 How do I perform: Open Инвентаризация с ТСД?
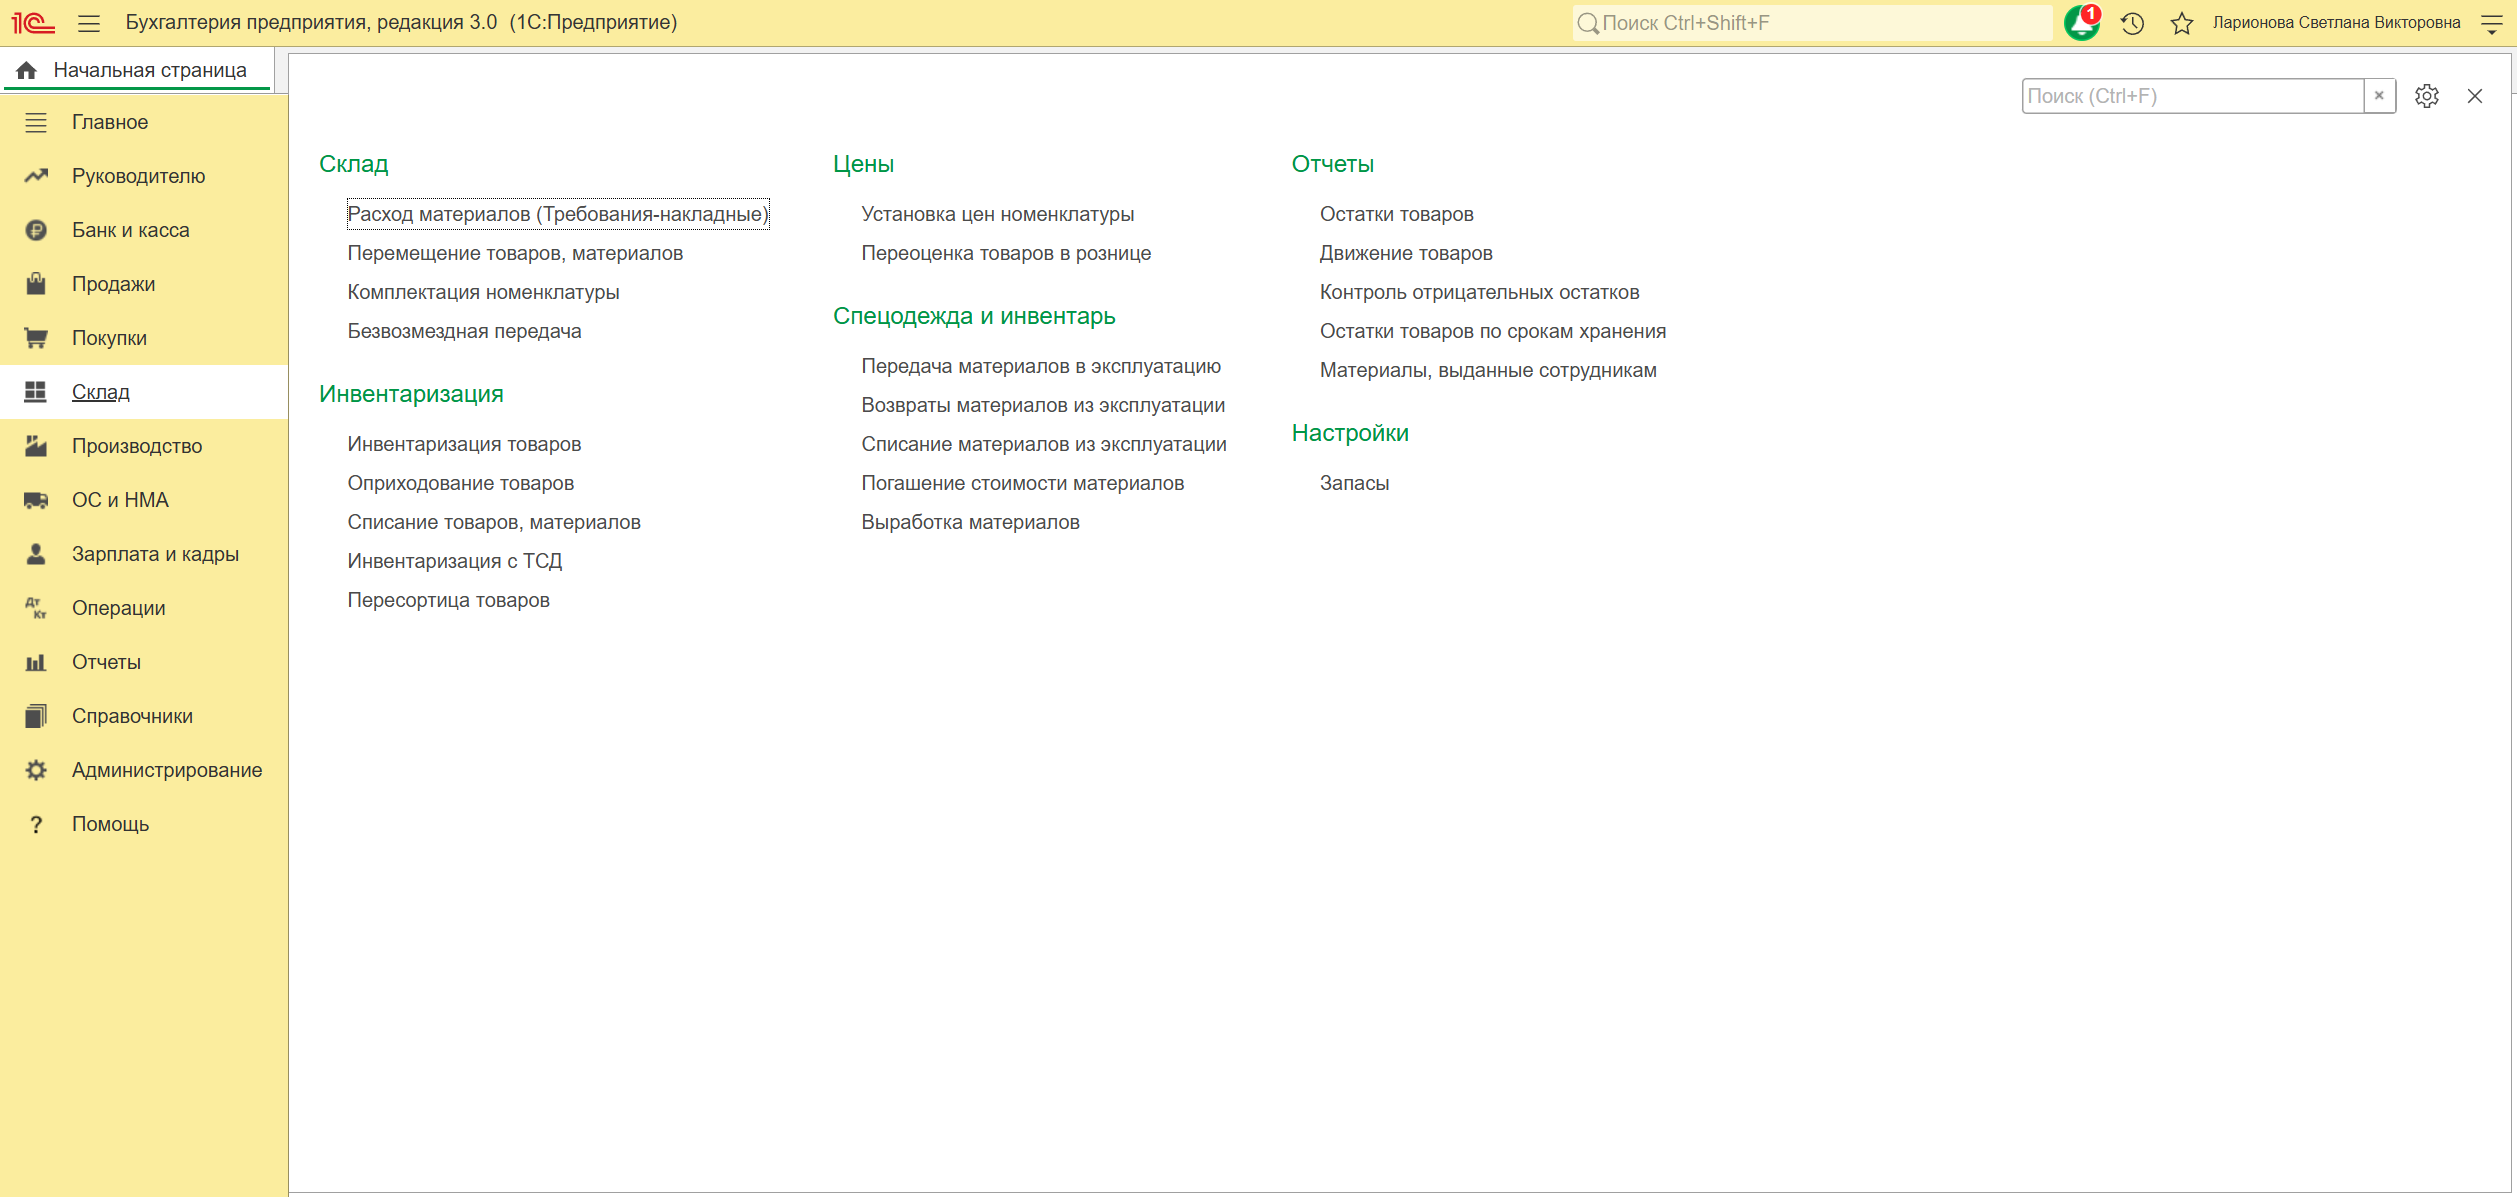(455, 561)
